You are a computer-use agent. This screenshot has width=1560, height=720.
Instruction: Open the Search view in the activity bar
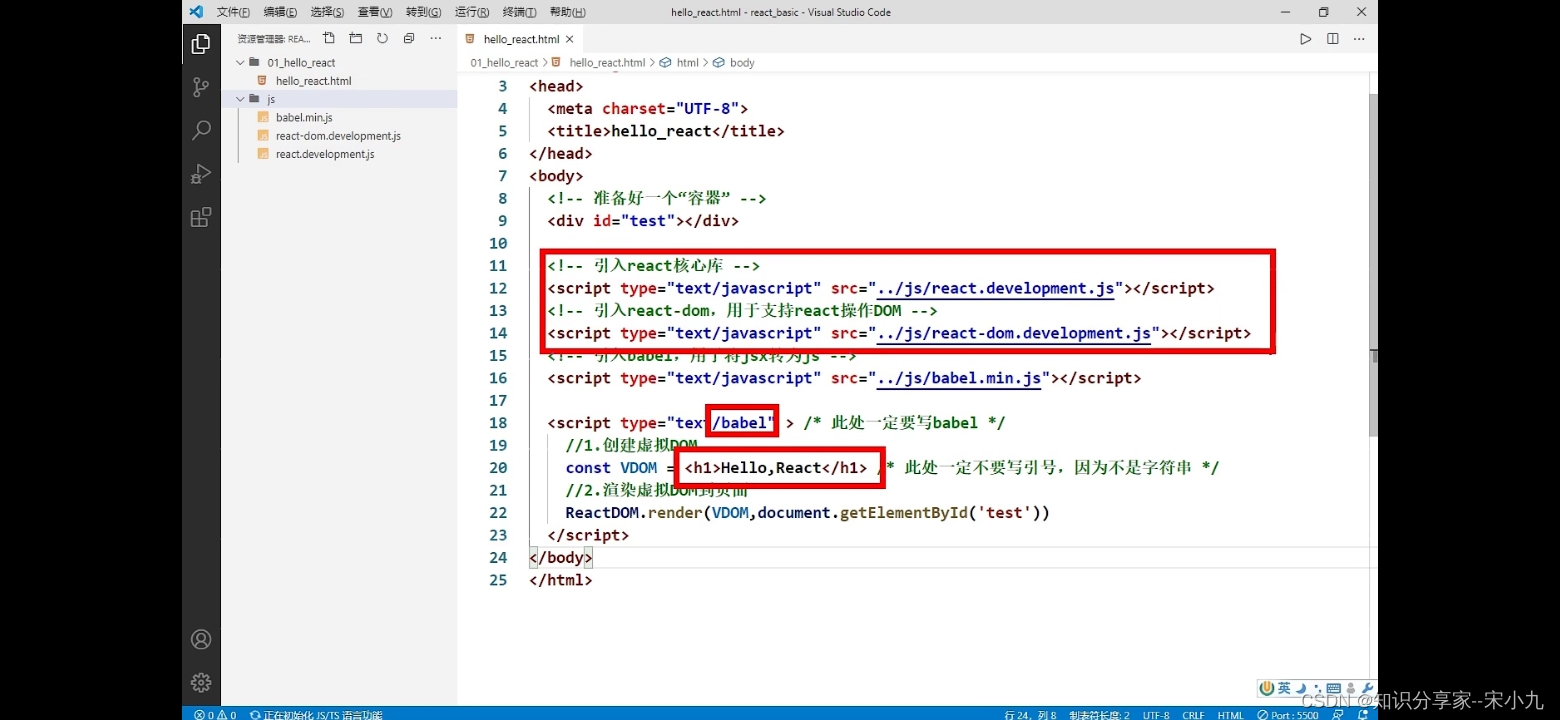201,130
